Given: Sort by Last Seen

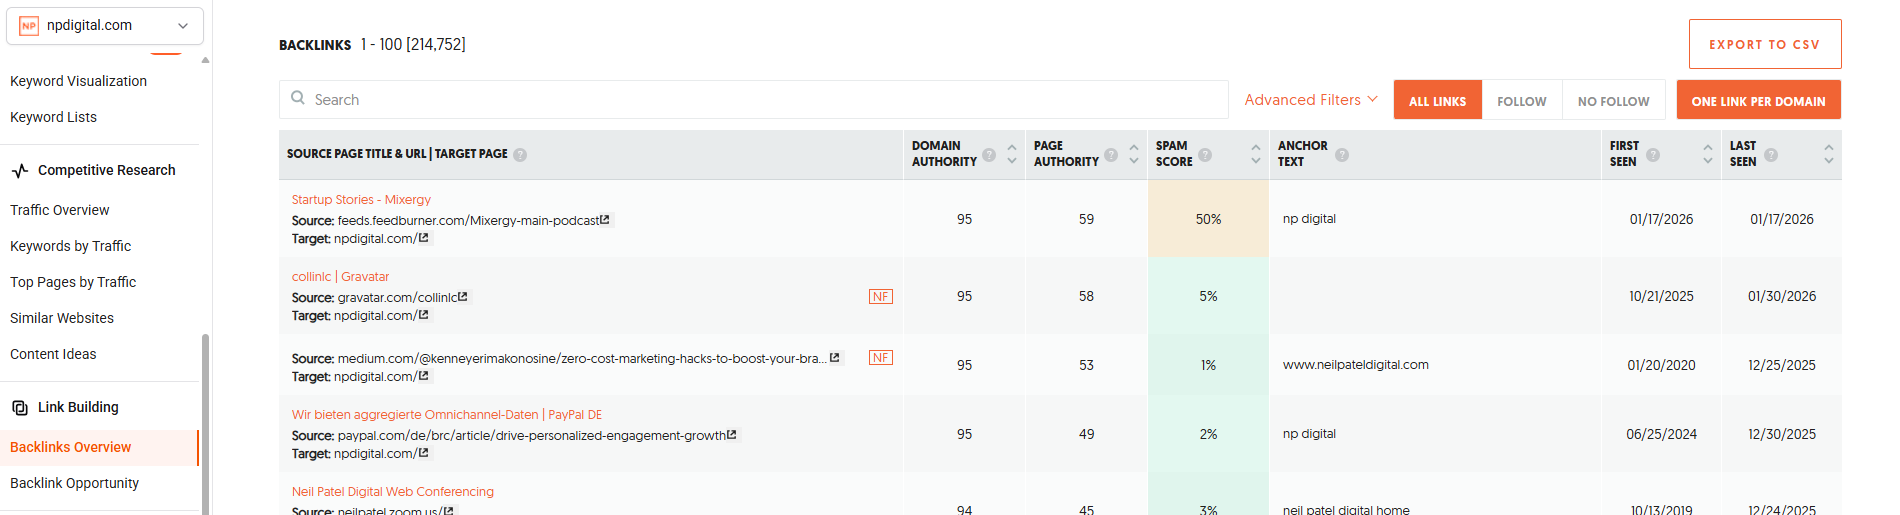Looking at the screenshot, I should click(1829, 154).
